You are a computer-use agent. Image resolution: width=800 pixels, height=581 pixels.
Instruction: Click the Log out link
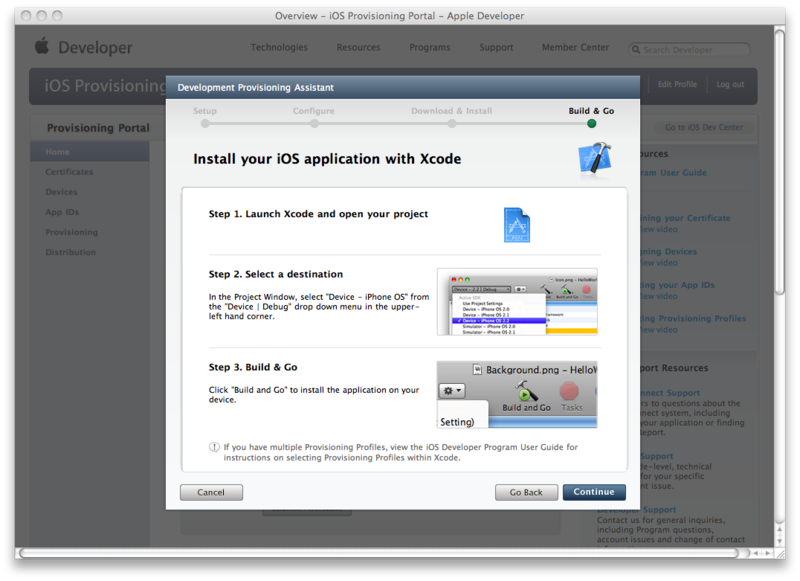pos(730,84)
